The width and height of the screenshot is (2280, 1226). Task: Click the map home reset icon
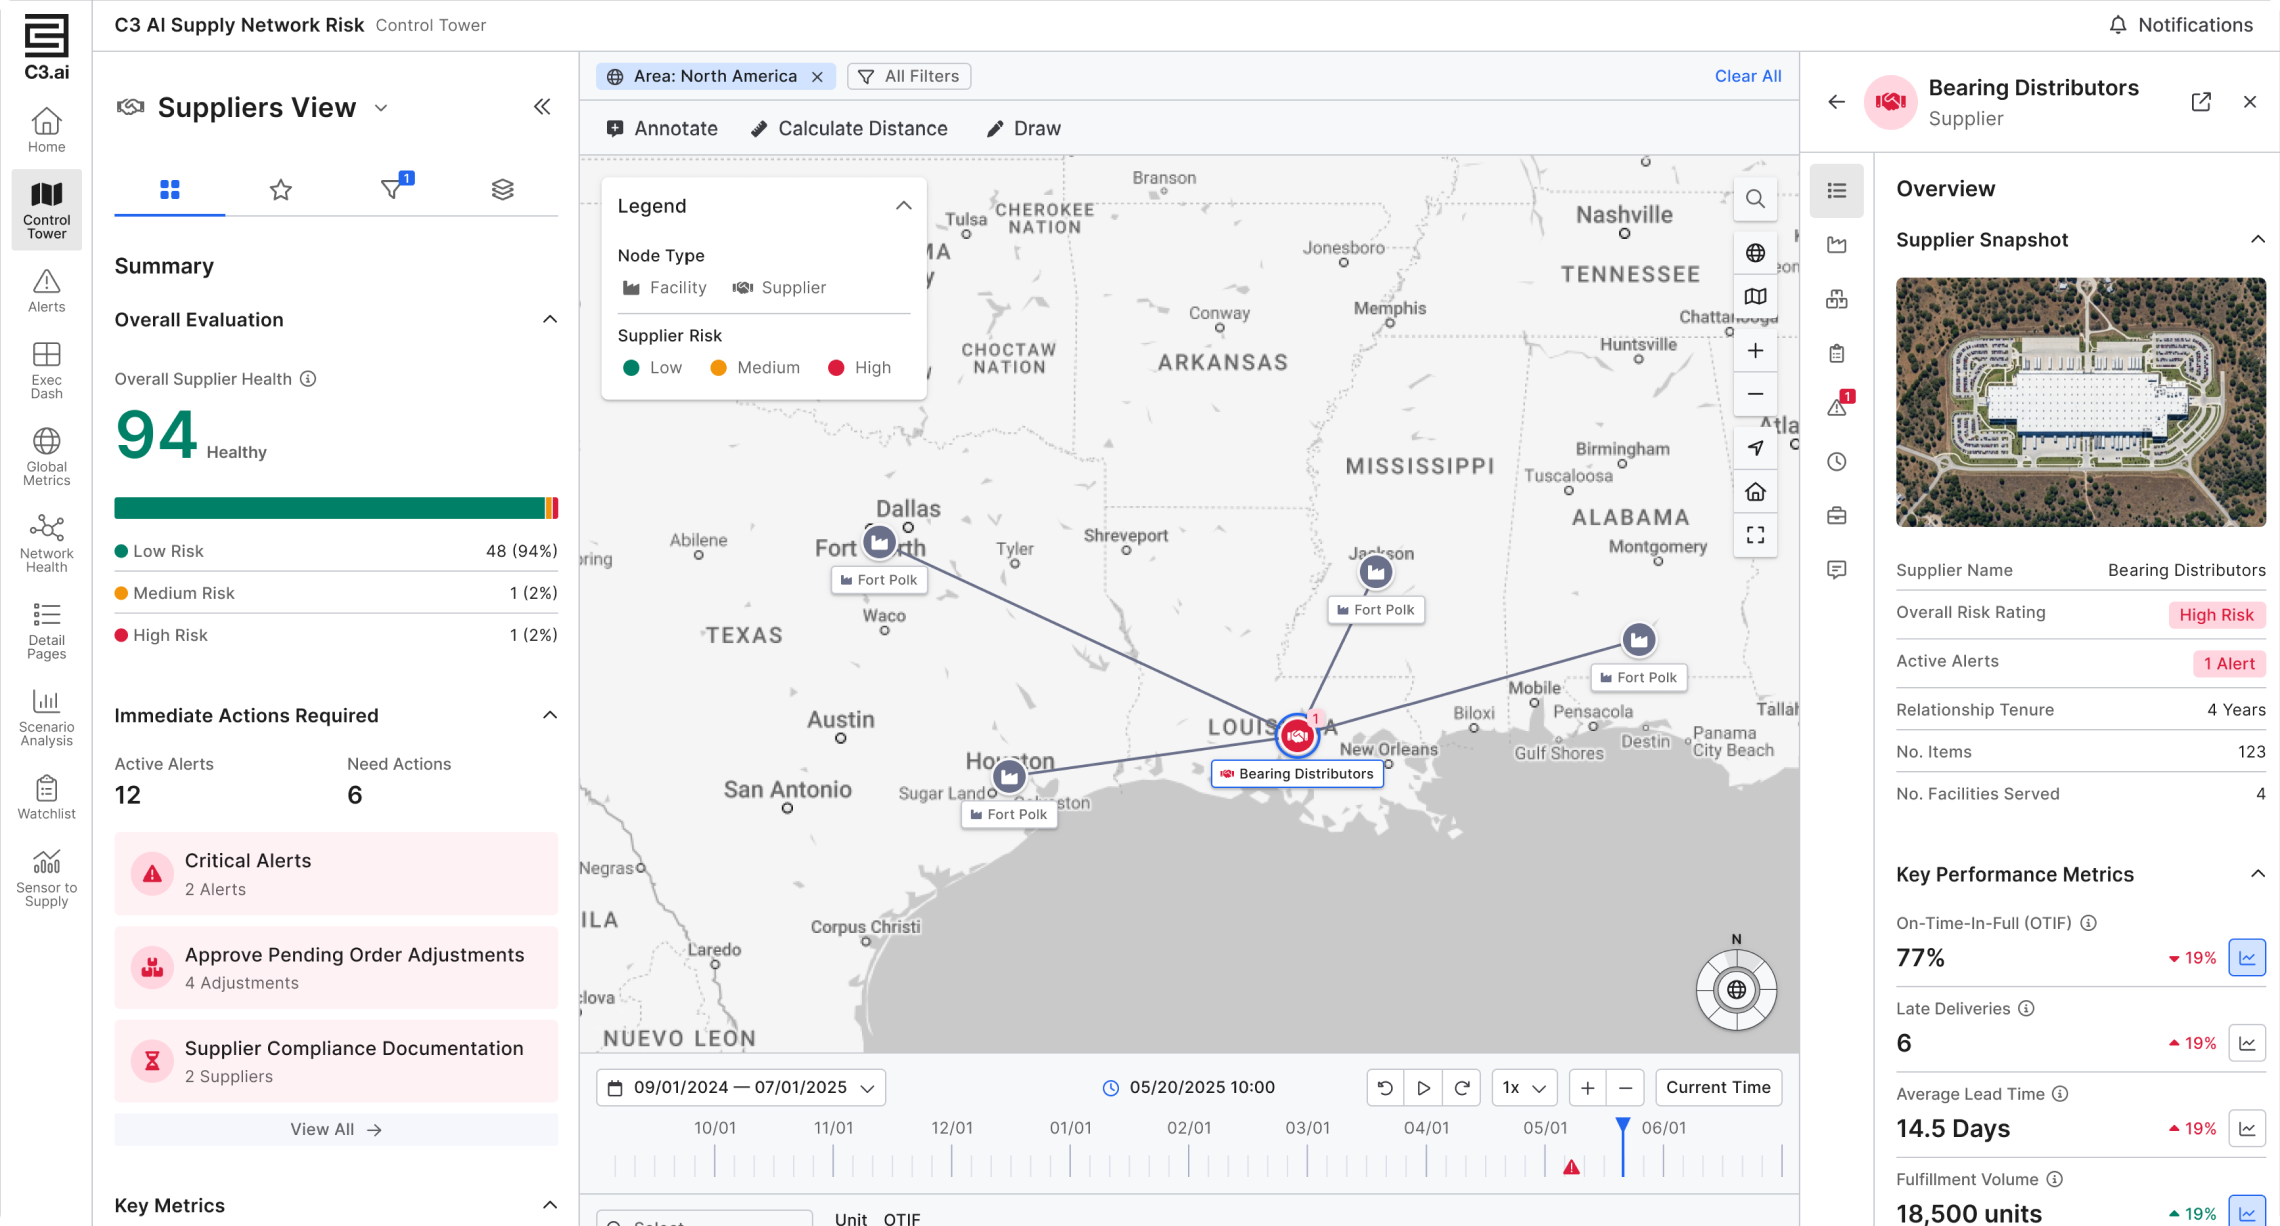coord(1755,492)
